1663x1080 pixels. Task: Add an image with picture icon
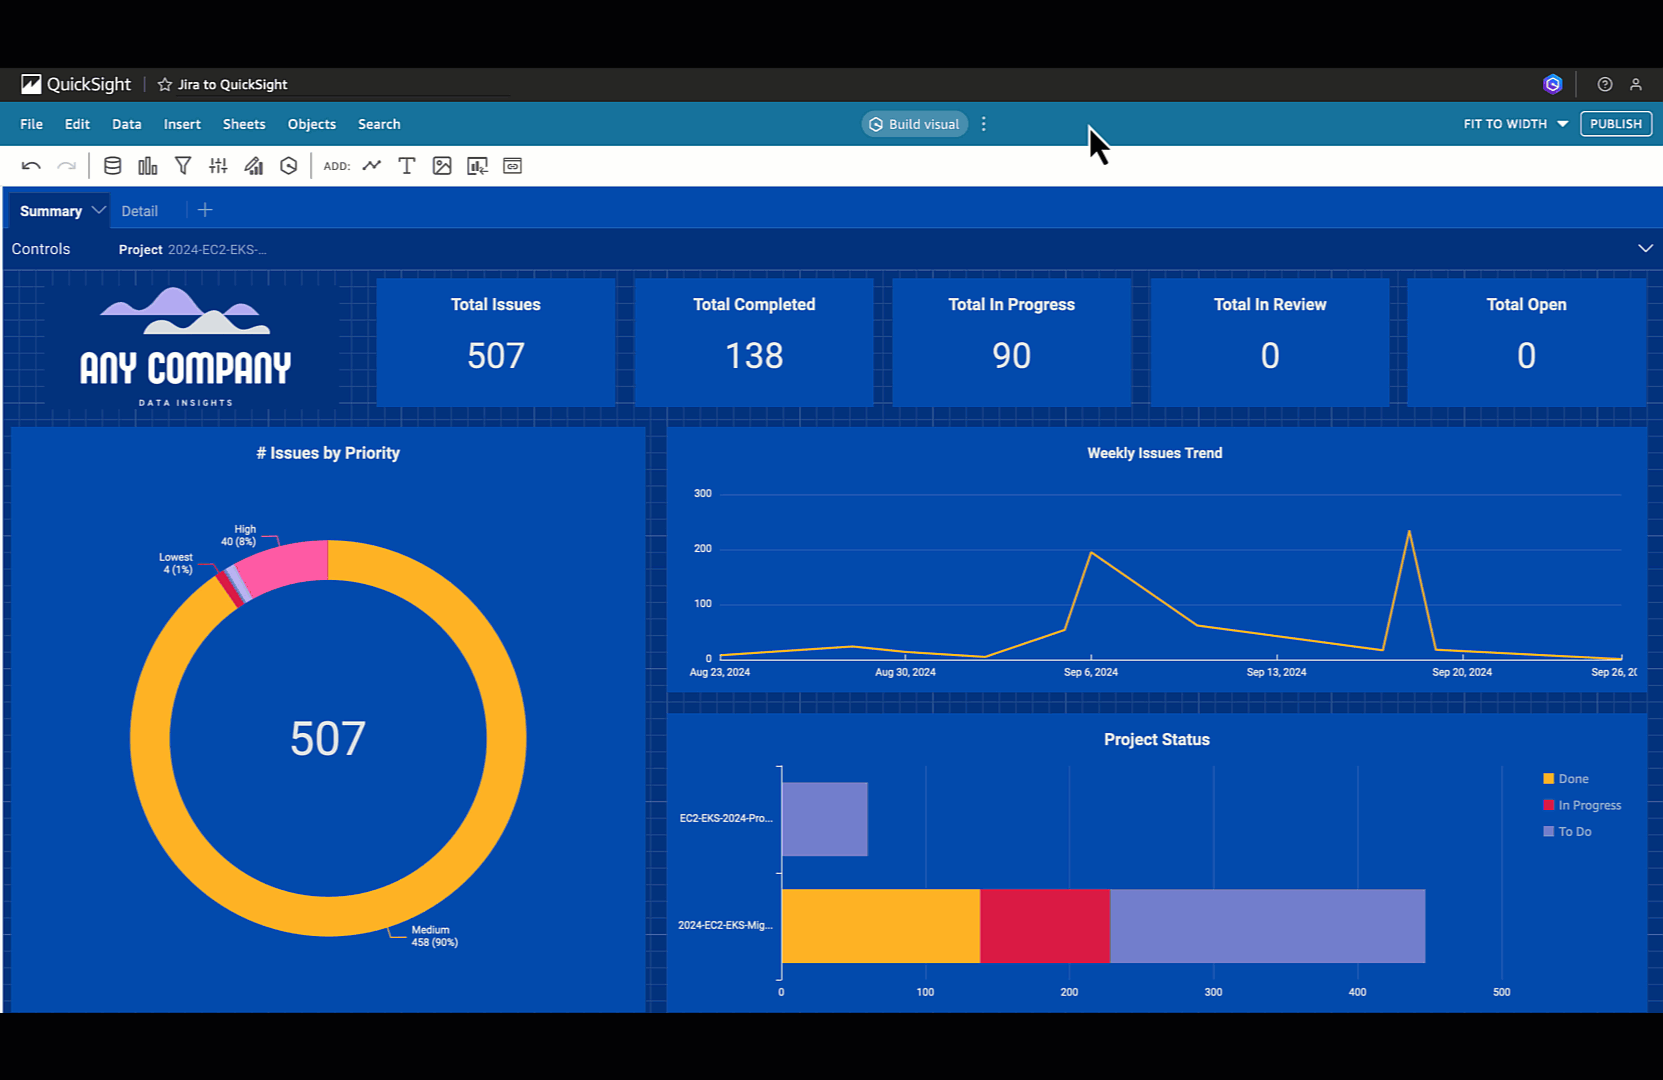(442, 166)
